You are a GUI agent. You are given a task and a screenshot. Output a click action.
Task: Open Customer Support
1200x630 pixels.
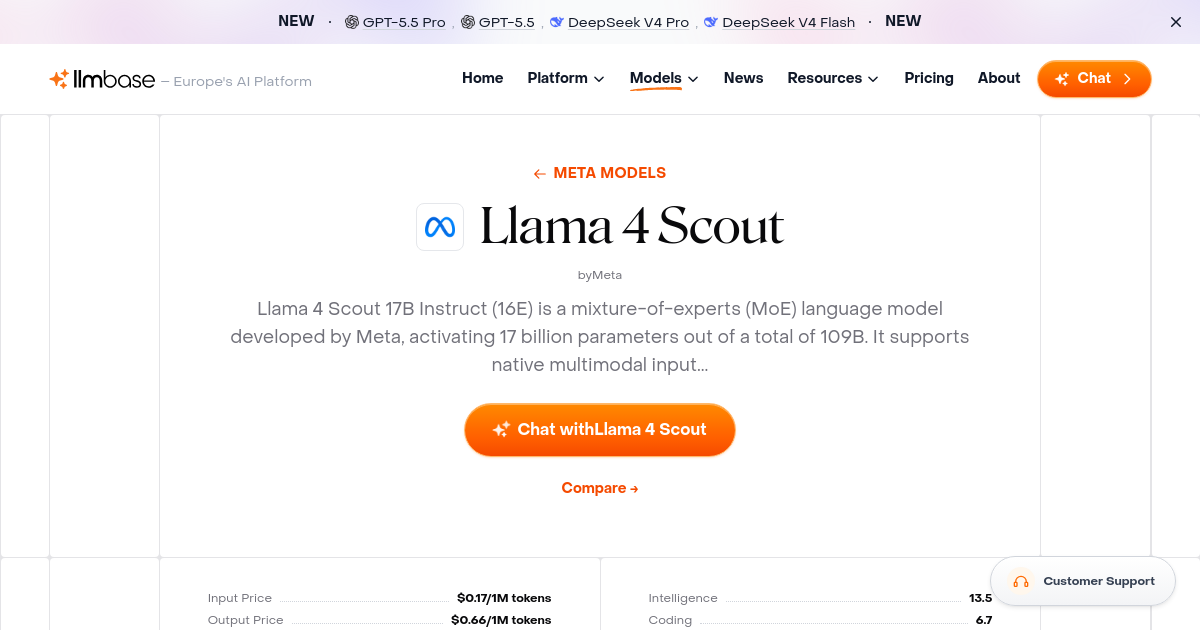(x=1083, y=581)
